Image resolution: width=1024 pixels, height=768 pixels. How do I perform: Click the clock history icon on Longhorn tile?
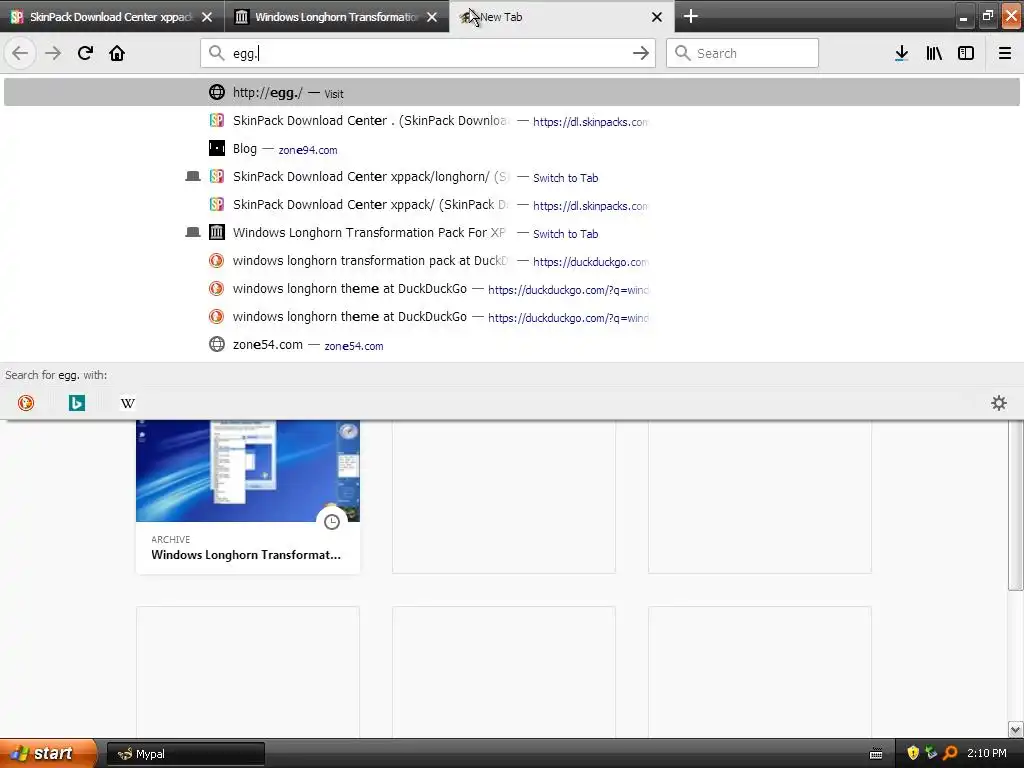332,522
